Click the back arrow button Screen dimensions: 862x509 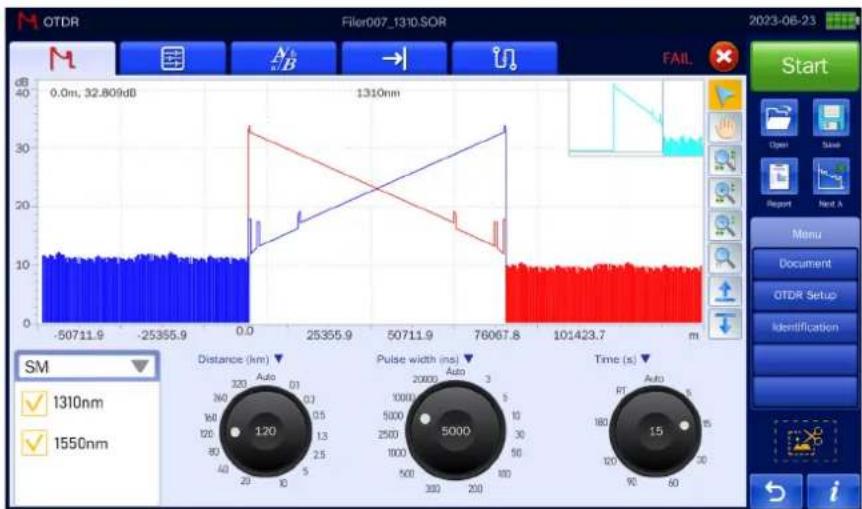pos(776,491)
